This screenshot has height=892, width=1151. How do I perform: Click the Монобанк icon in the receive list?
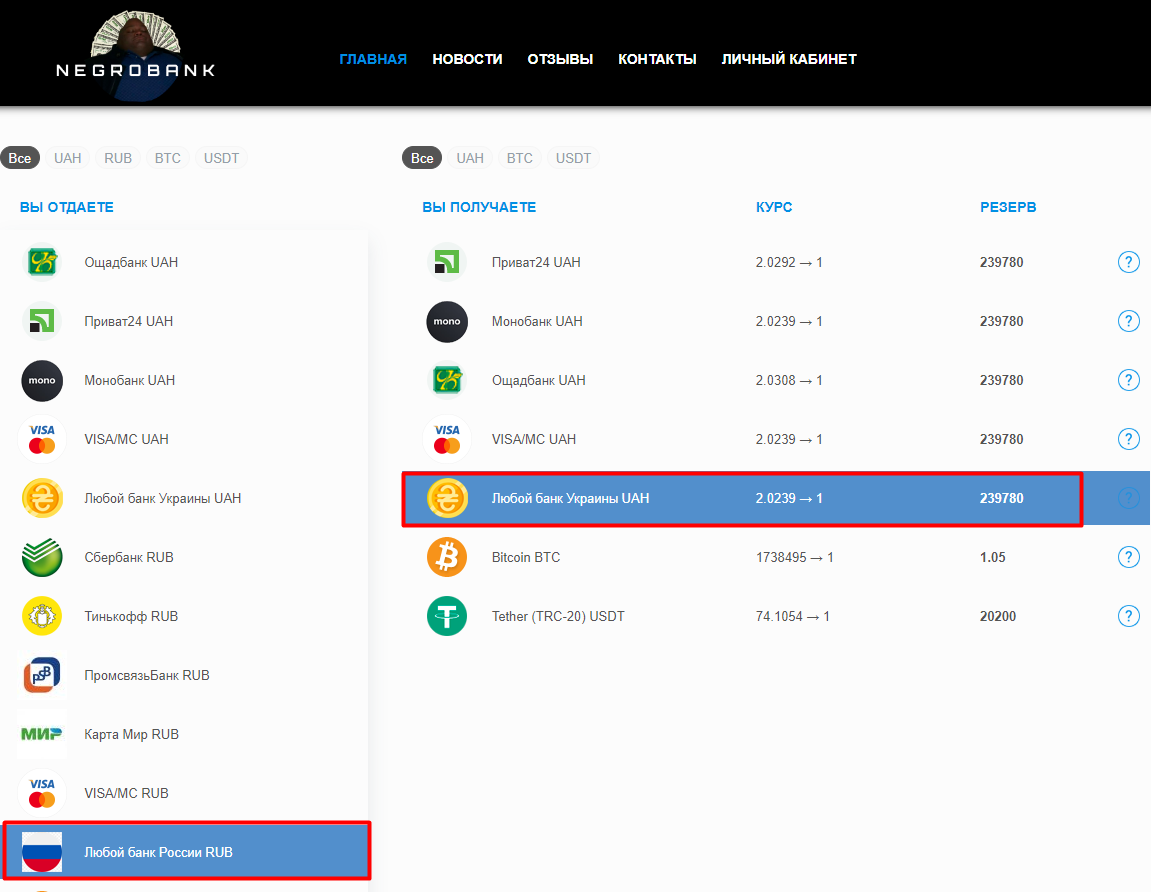coord(447,321)
